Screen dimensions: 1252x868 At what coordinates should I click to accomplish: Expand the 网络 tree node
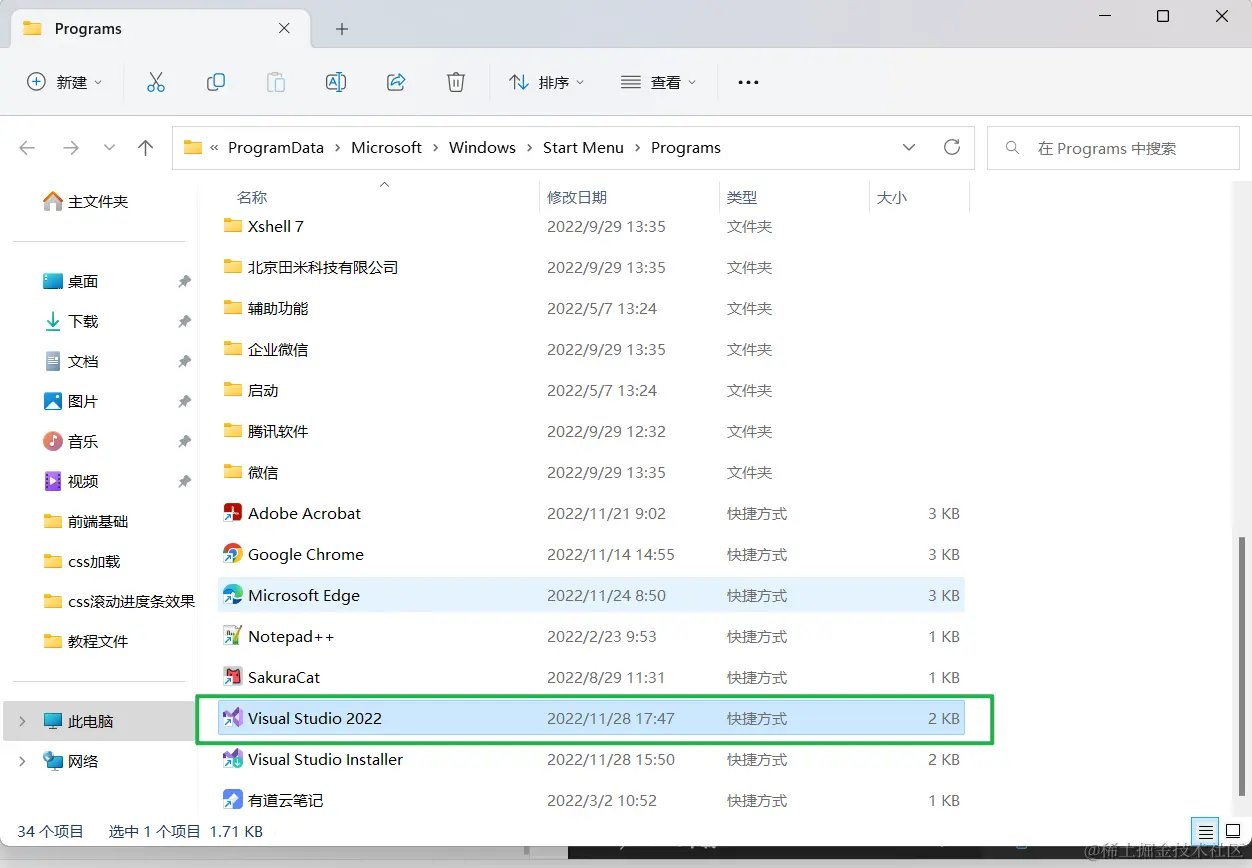click(22, 761)
